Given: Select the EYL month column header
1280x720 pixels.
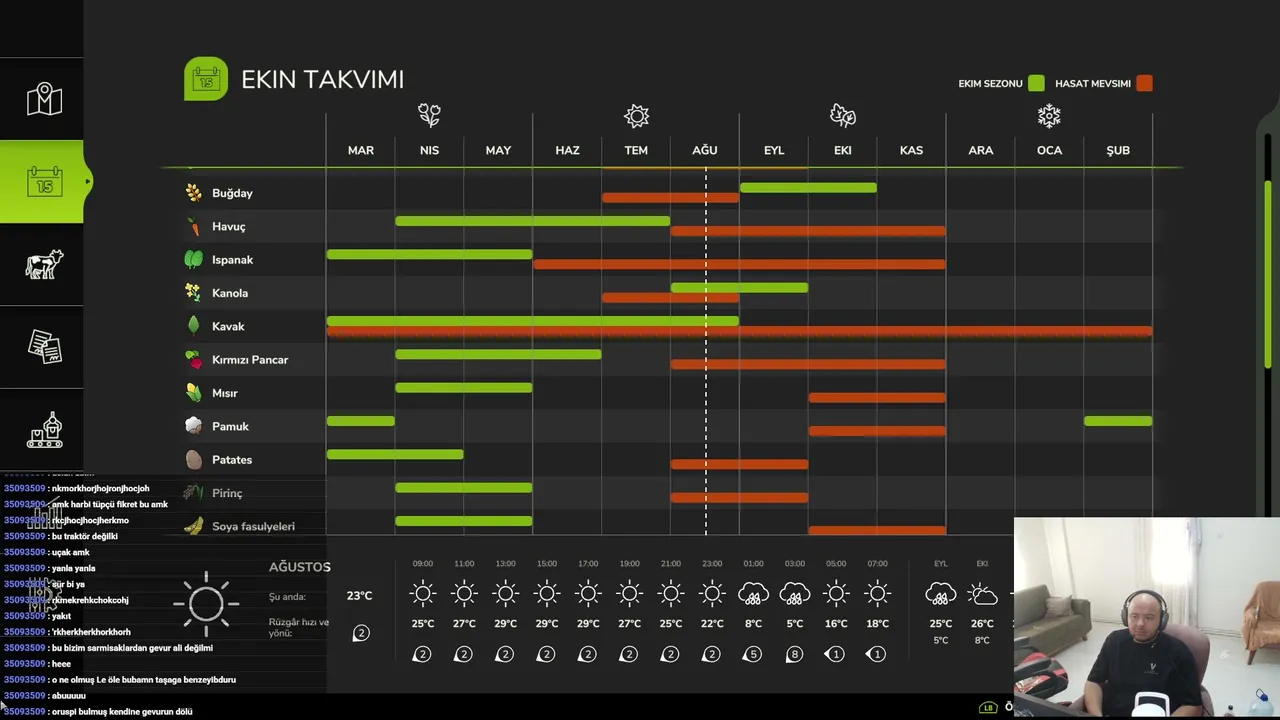Looking at the screenshot, I should pos(774,150).
